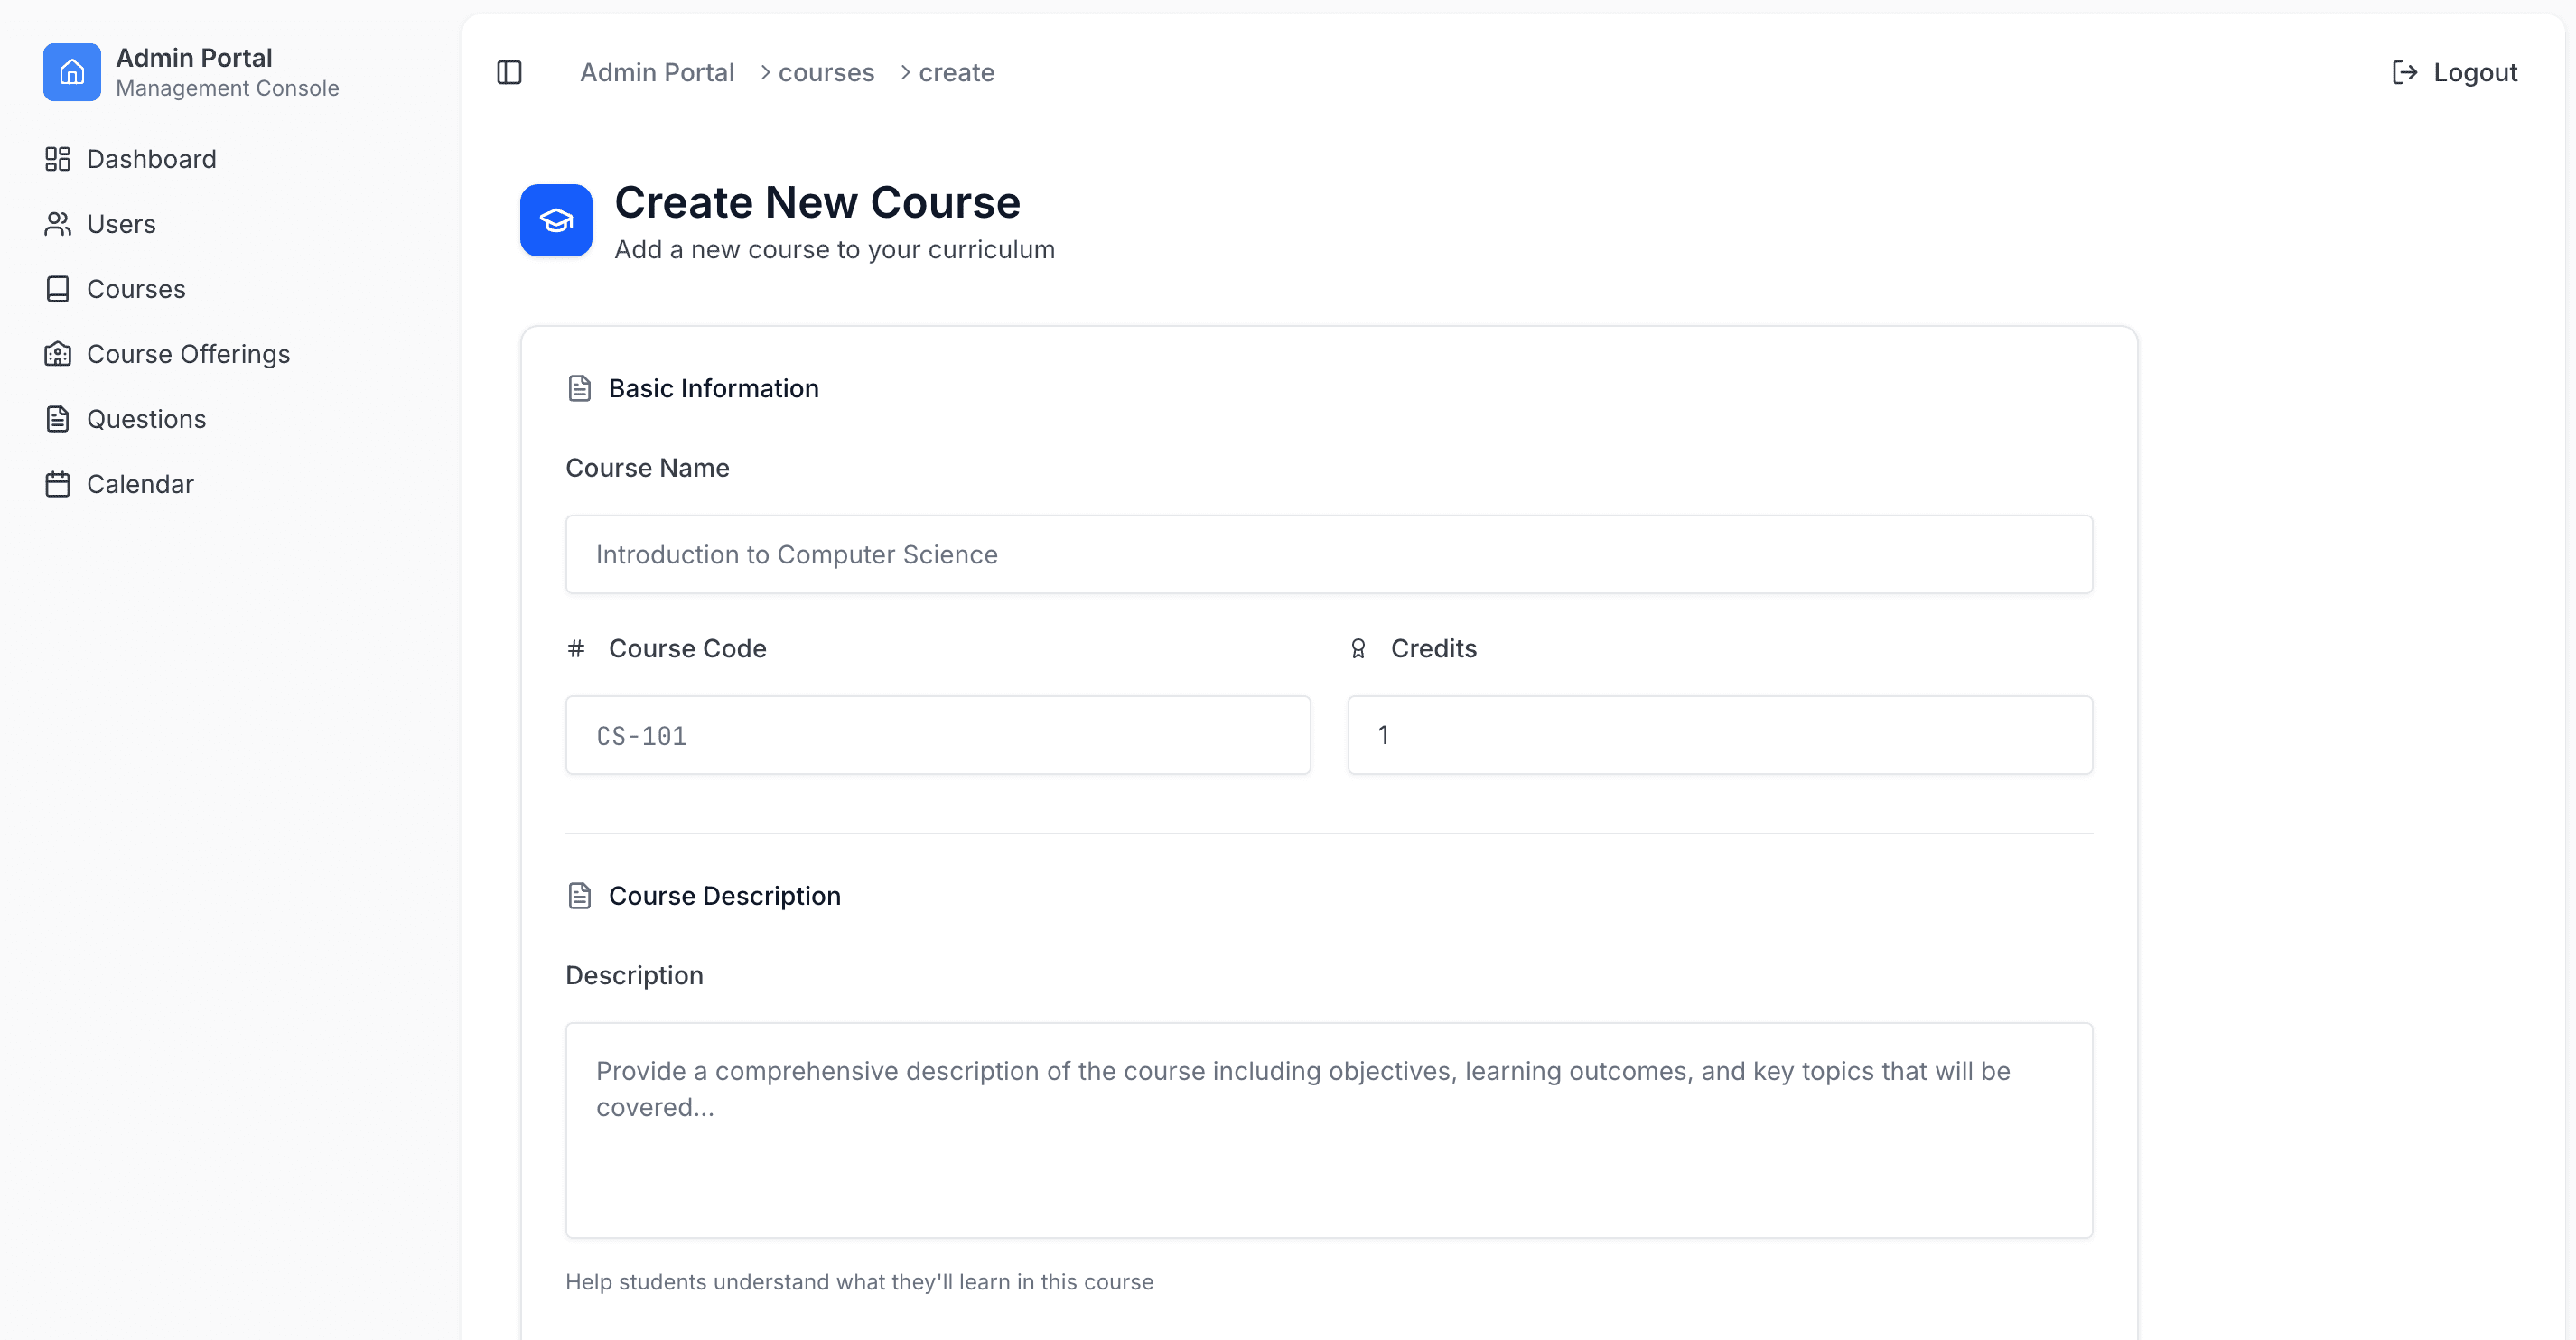Screen dimensions: 2576x1340
Task: Open Course Offerings from sidebar
Action: 188,354
